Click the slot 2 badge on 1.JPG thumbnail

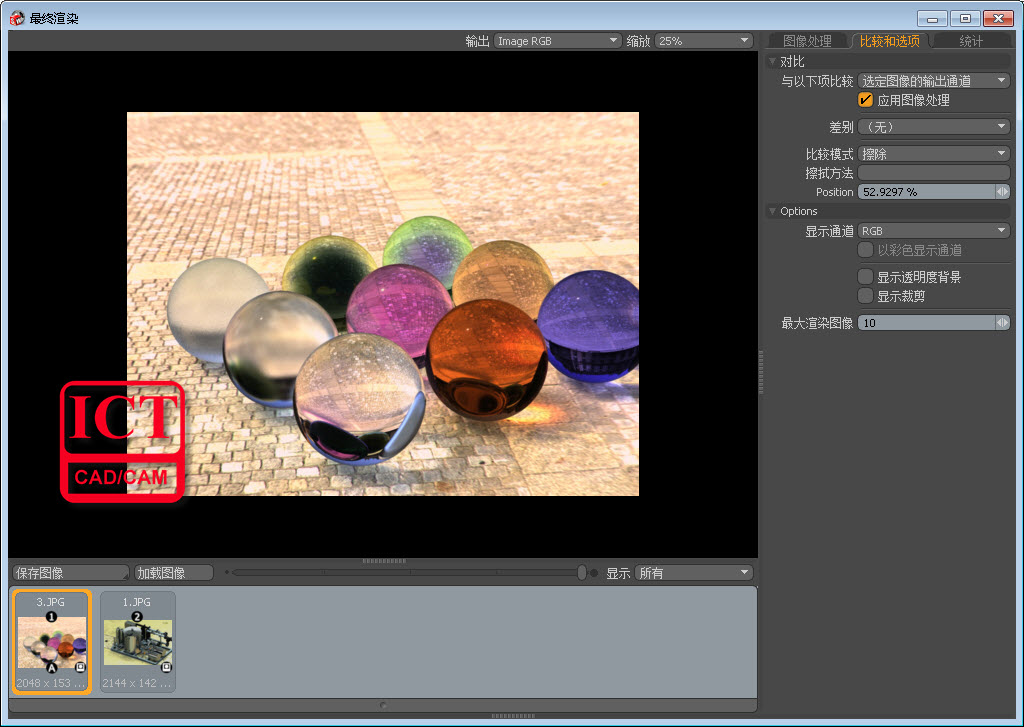click(138, 618)
